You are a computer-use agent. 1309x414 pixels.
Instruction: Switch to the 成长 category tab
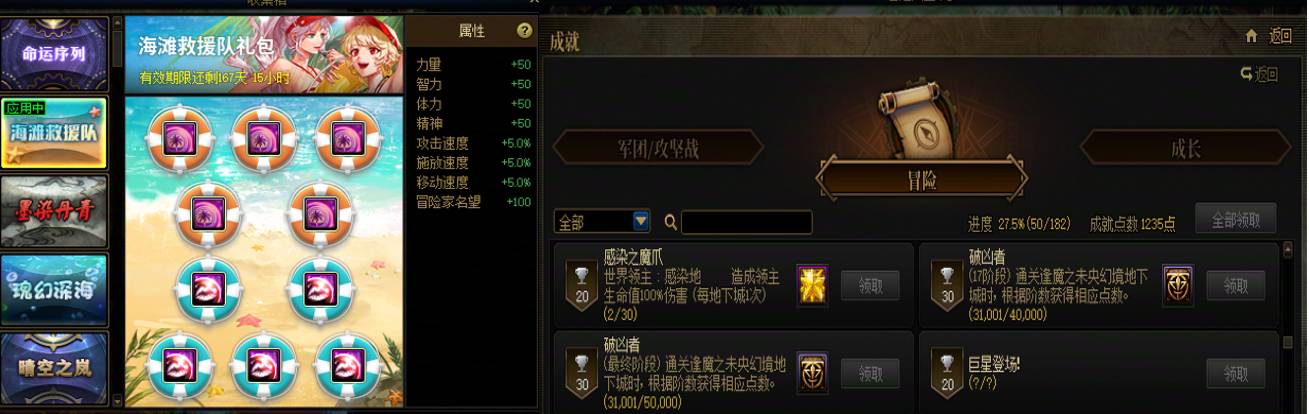pyautogui.click(x=1185, y=149)
